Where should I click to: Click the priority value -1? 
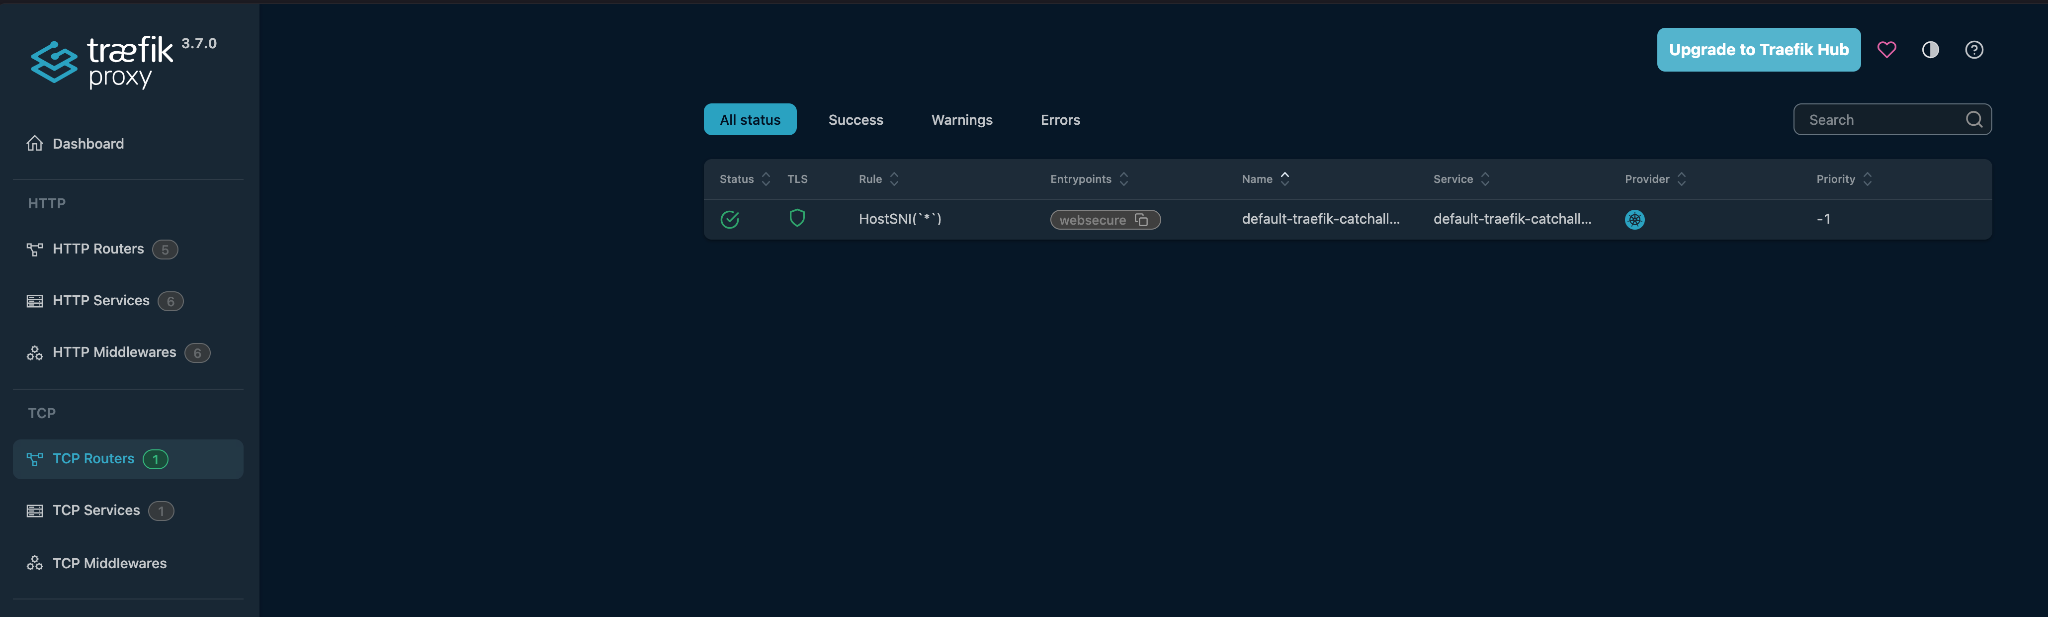[1823, 219]
